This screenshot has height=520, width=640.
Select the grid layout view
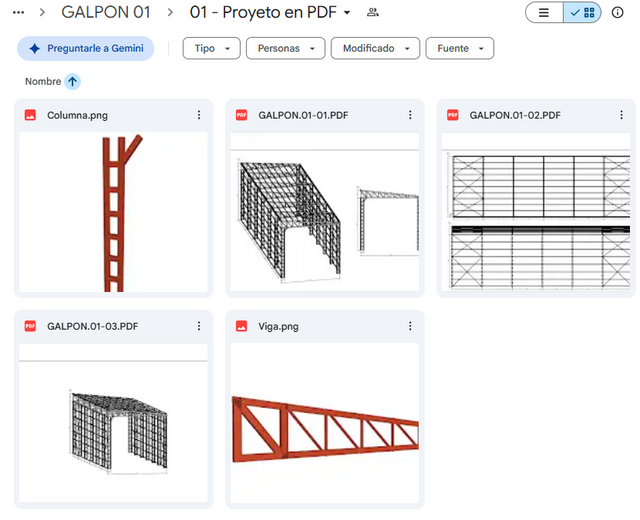tap(582, 13)
